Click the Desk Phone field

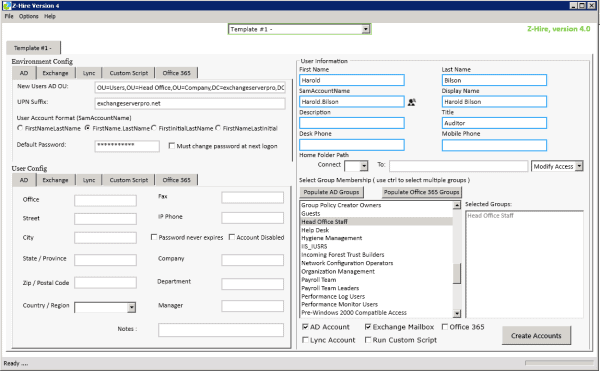tap(352, 145)
